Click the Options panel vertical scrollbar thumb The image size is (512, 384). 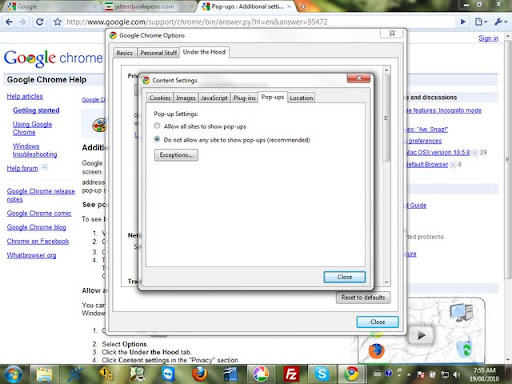click(x=386, y=118)
